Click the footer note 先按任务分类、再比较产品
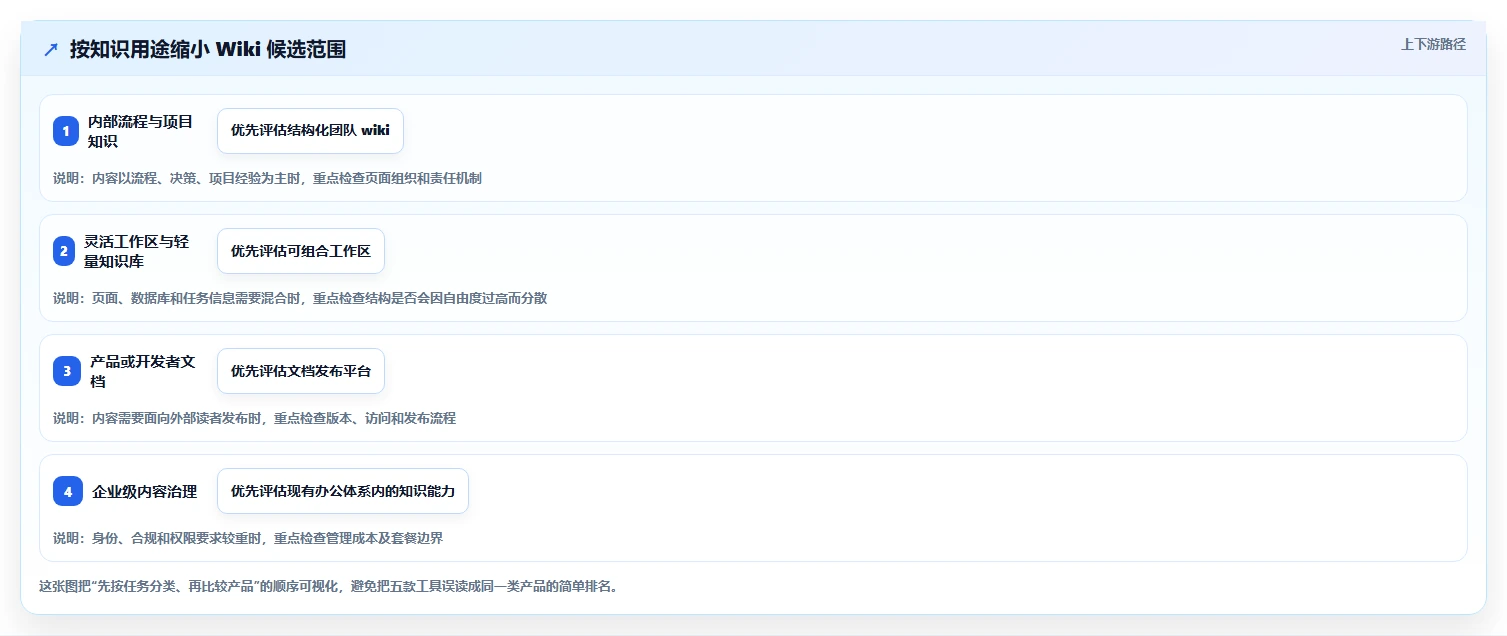1507x636 pixels. click(328, 586)
